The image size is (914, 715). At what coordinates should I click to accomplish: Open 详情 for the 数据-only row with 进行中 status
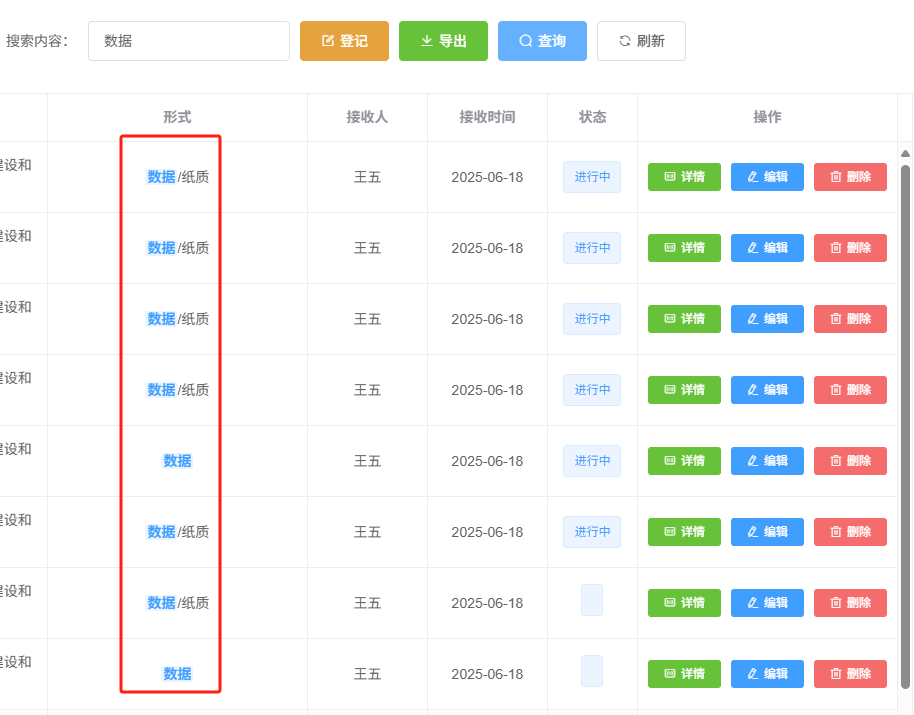[684, 461]
